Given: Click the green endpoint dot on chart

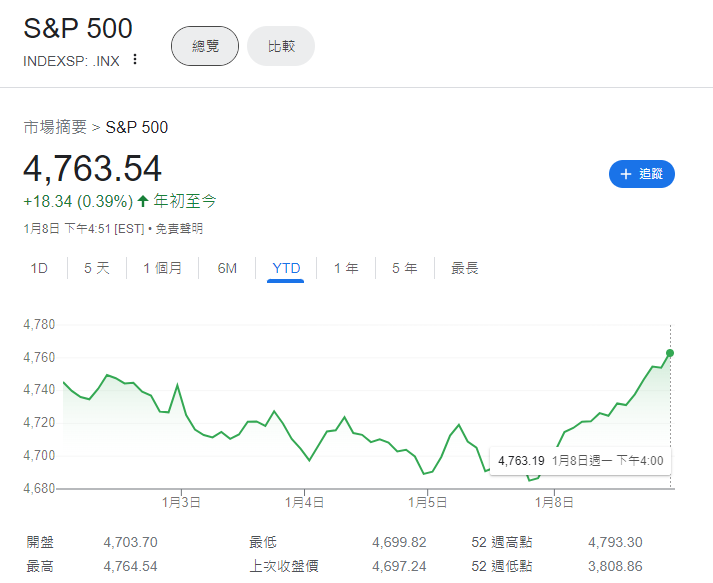Looking at the screenshot, I should click(669, 352).
